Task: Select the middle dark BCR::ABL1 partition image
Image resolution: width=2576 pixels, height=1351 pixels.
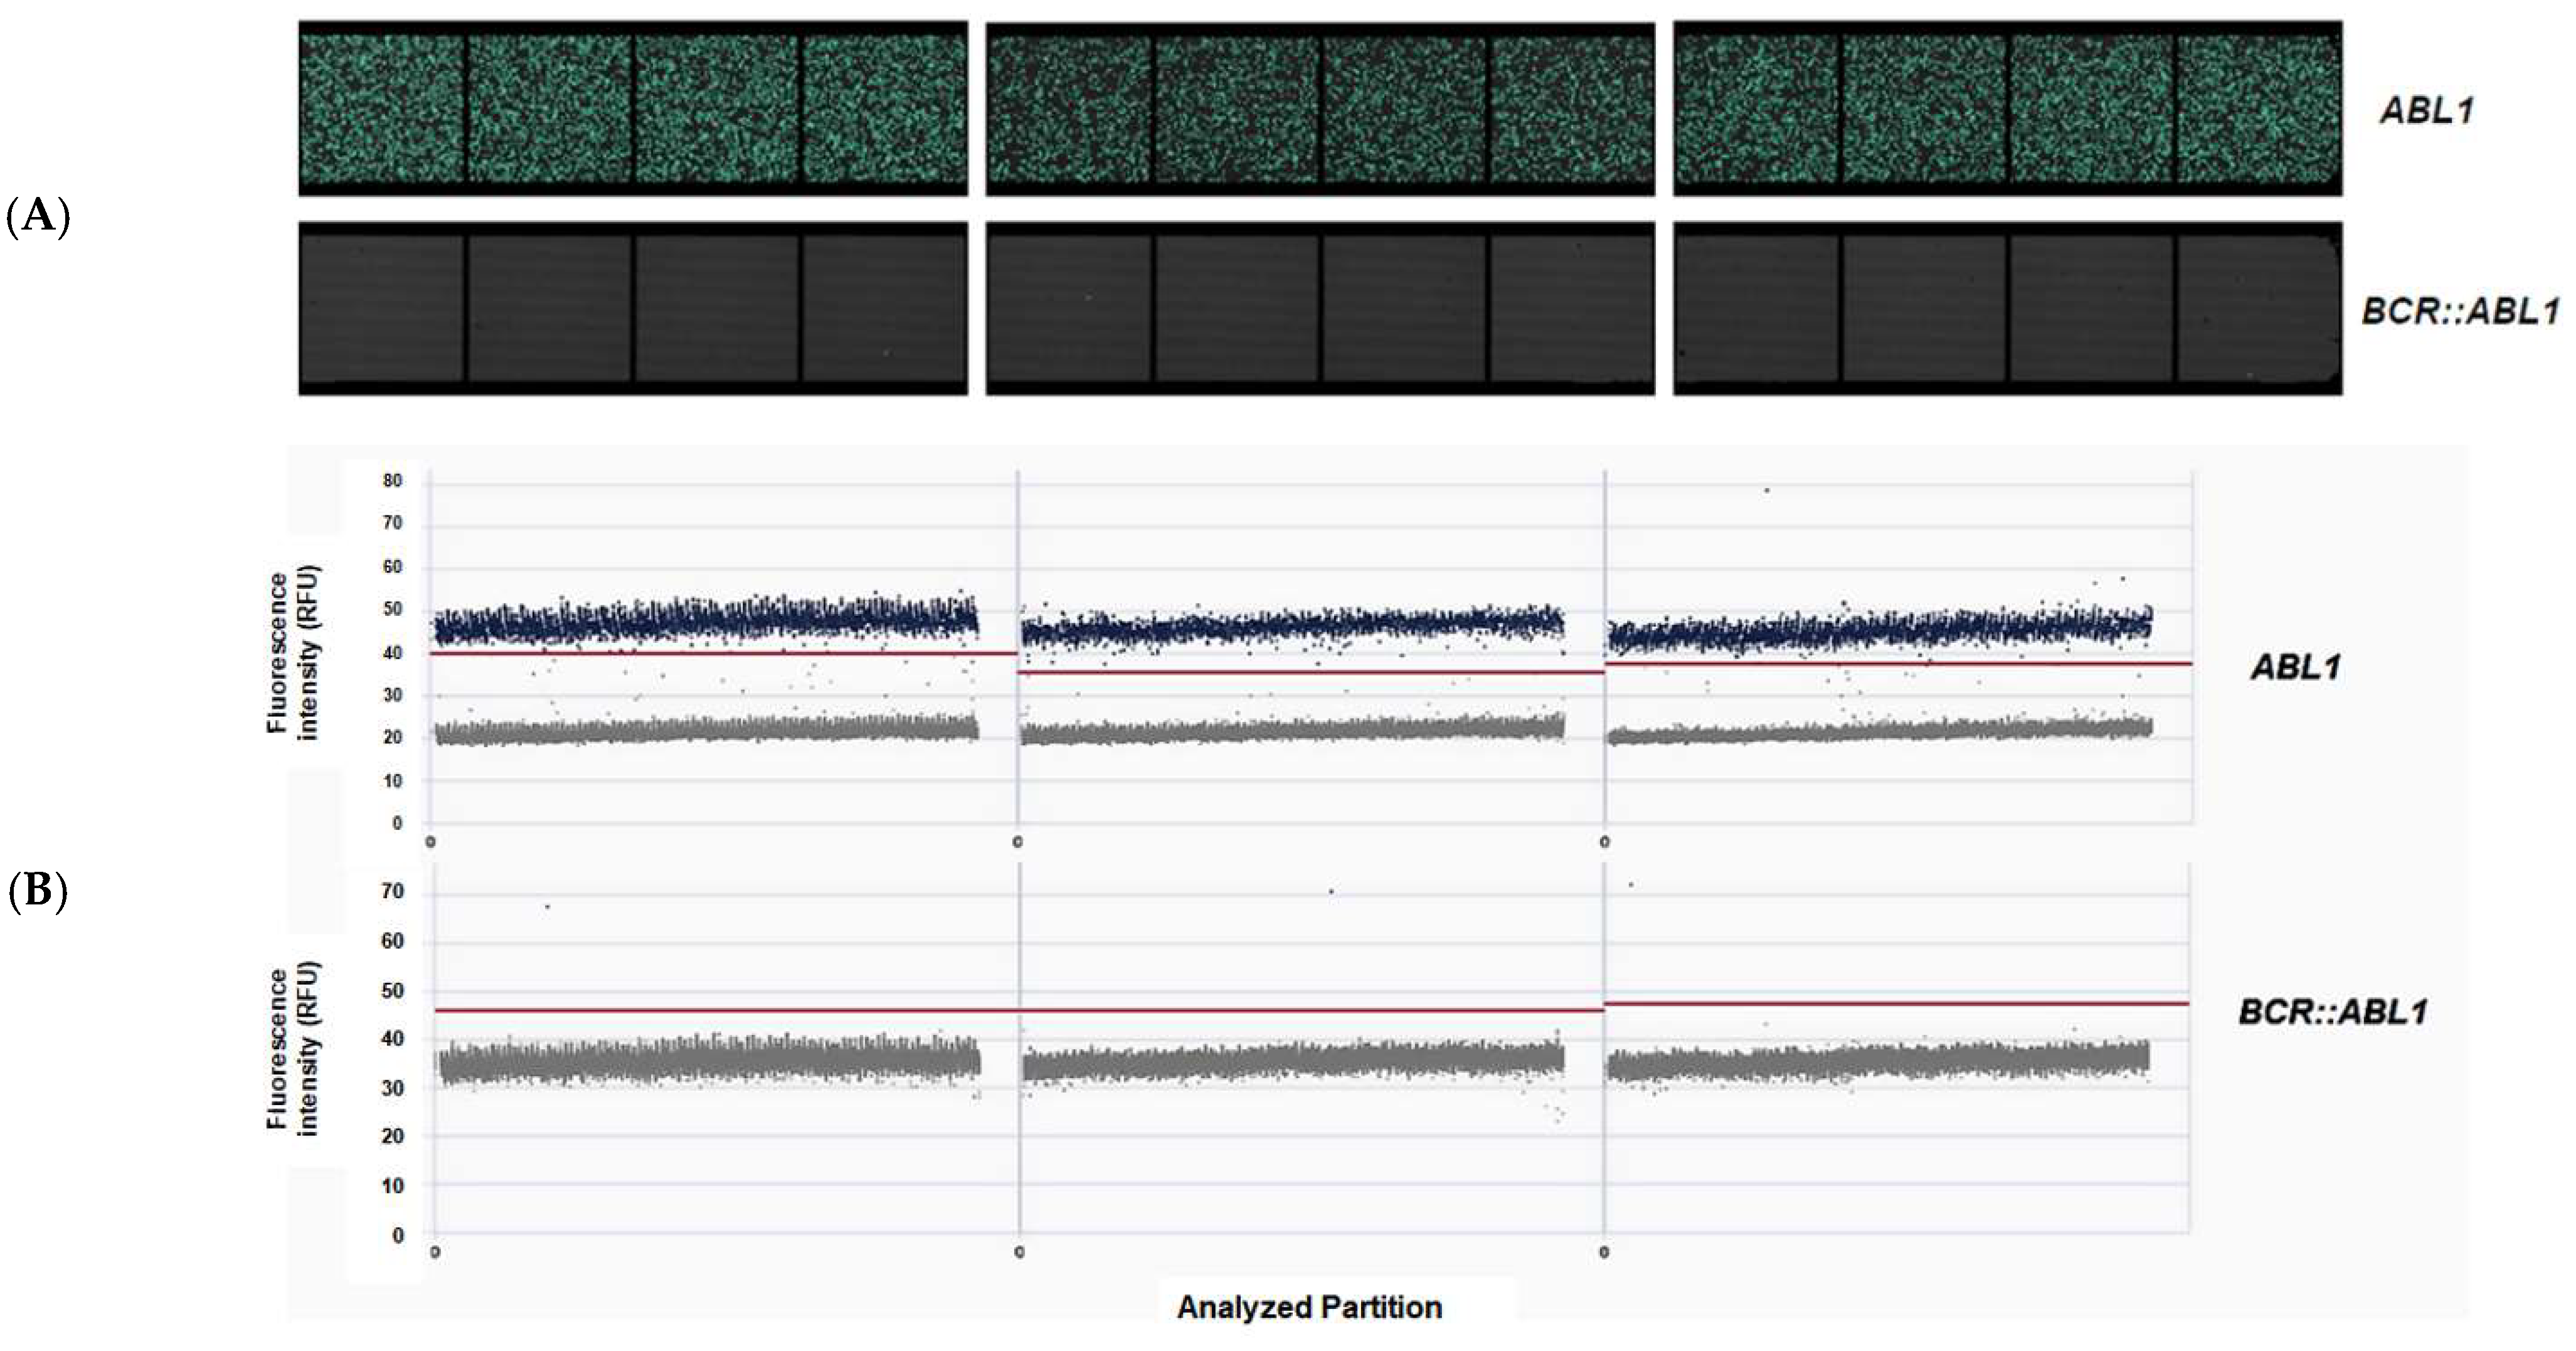Action: [x=1320, y=308]
